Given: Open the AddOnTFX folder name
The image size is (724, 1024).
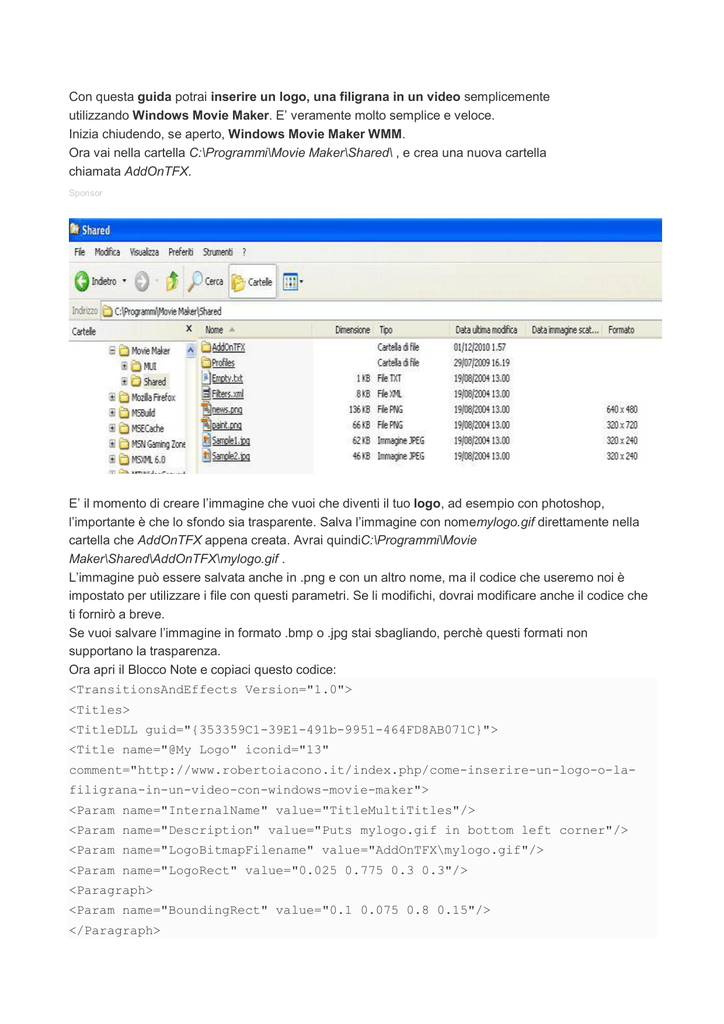Looking at the screenshot, I should [228, 347].
